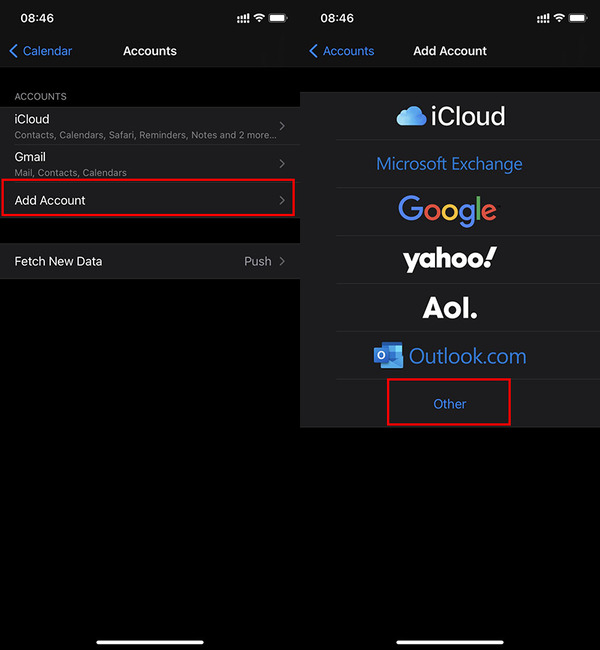Tap the home indicator bar on left screen
The height and width of the screenshot is (650, 600).
click(150, 641)
